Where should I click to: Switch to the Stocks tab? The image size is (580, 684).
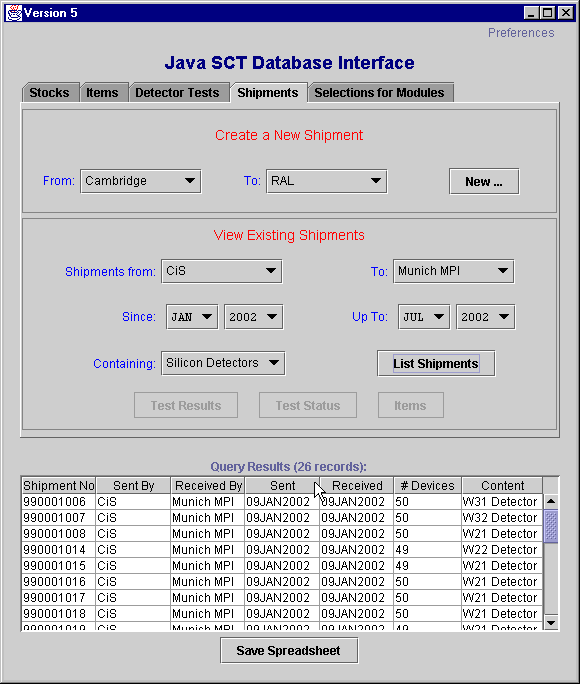(50, 92)
